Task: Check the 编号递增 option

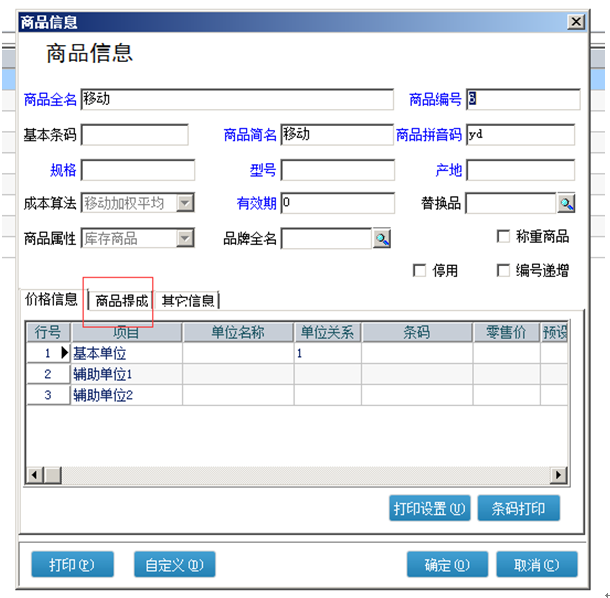Action: (503, 270)
